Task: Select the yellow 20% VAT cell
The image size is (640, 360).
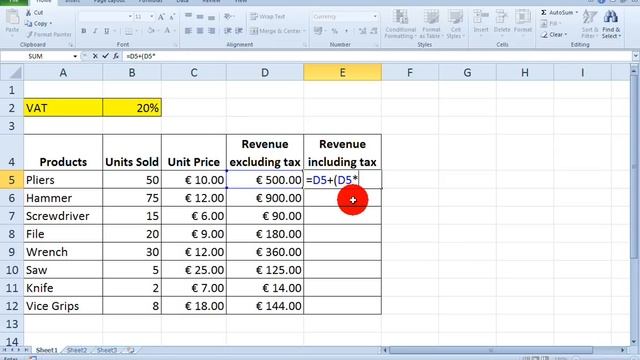Action: [132, 108]
